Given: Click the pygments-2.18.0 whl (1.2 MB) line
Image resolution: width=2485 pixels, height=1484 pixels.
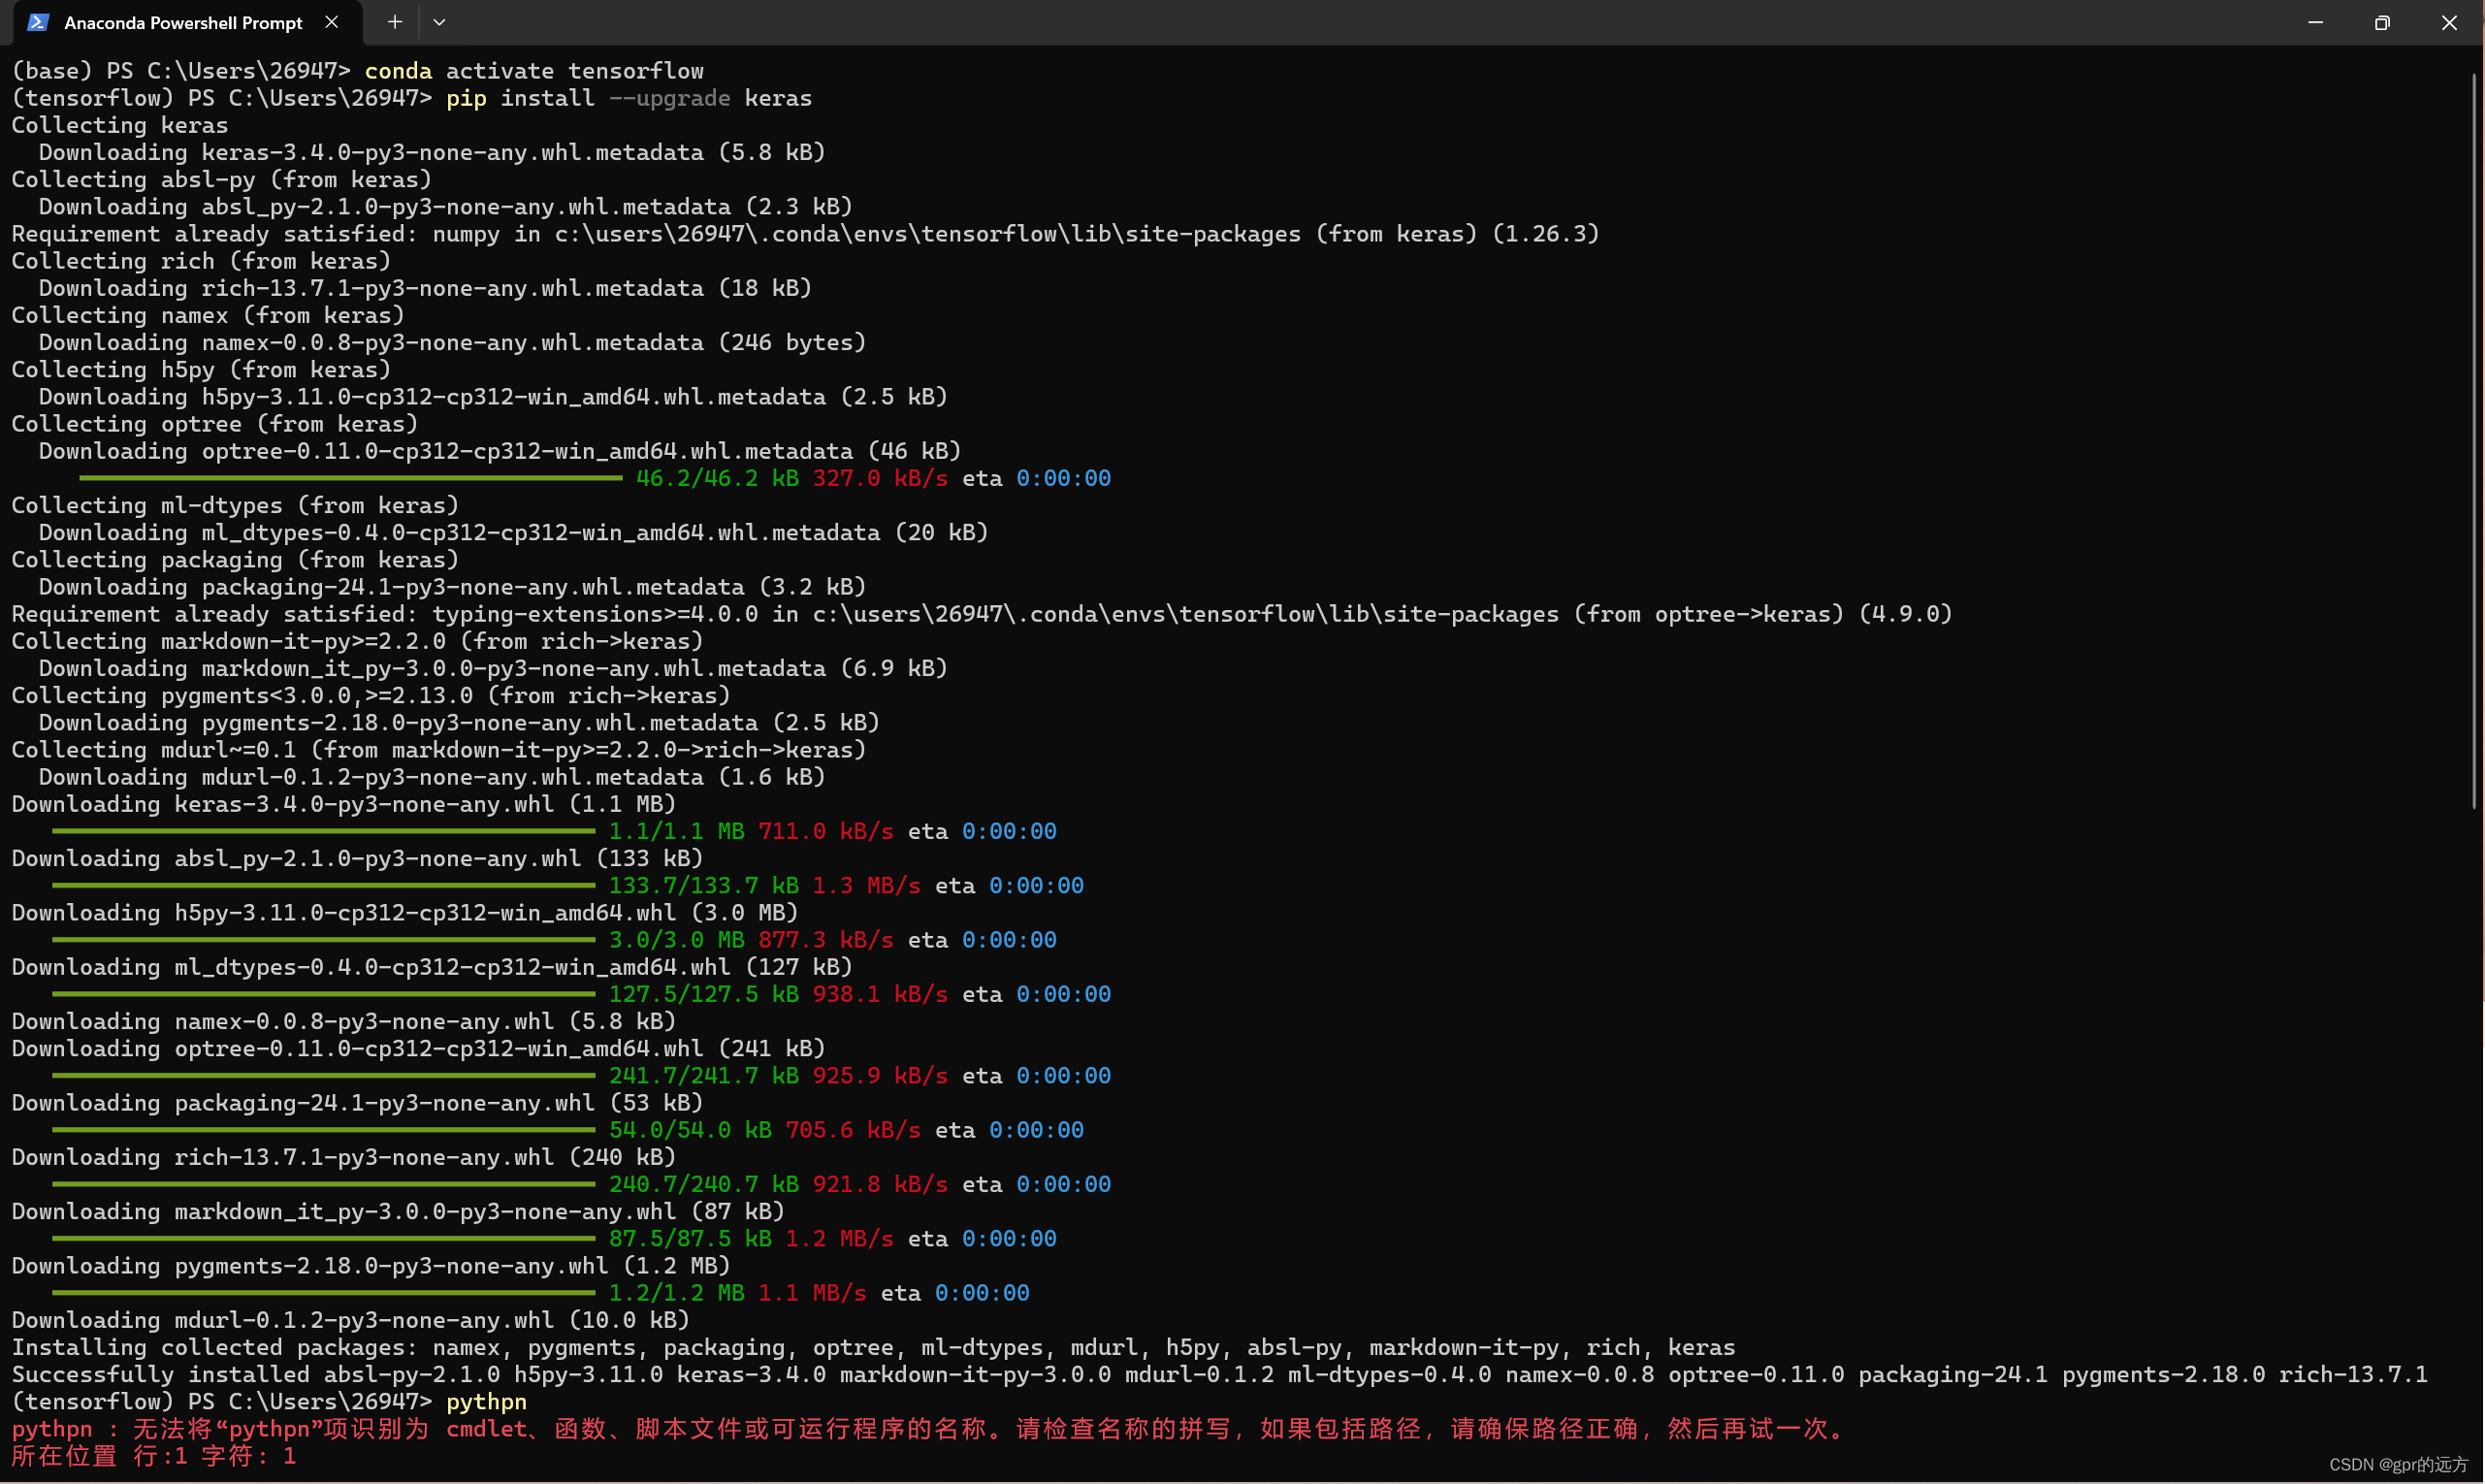Looking at the screenshot, I should click(371, 1266).
